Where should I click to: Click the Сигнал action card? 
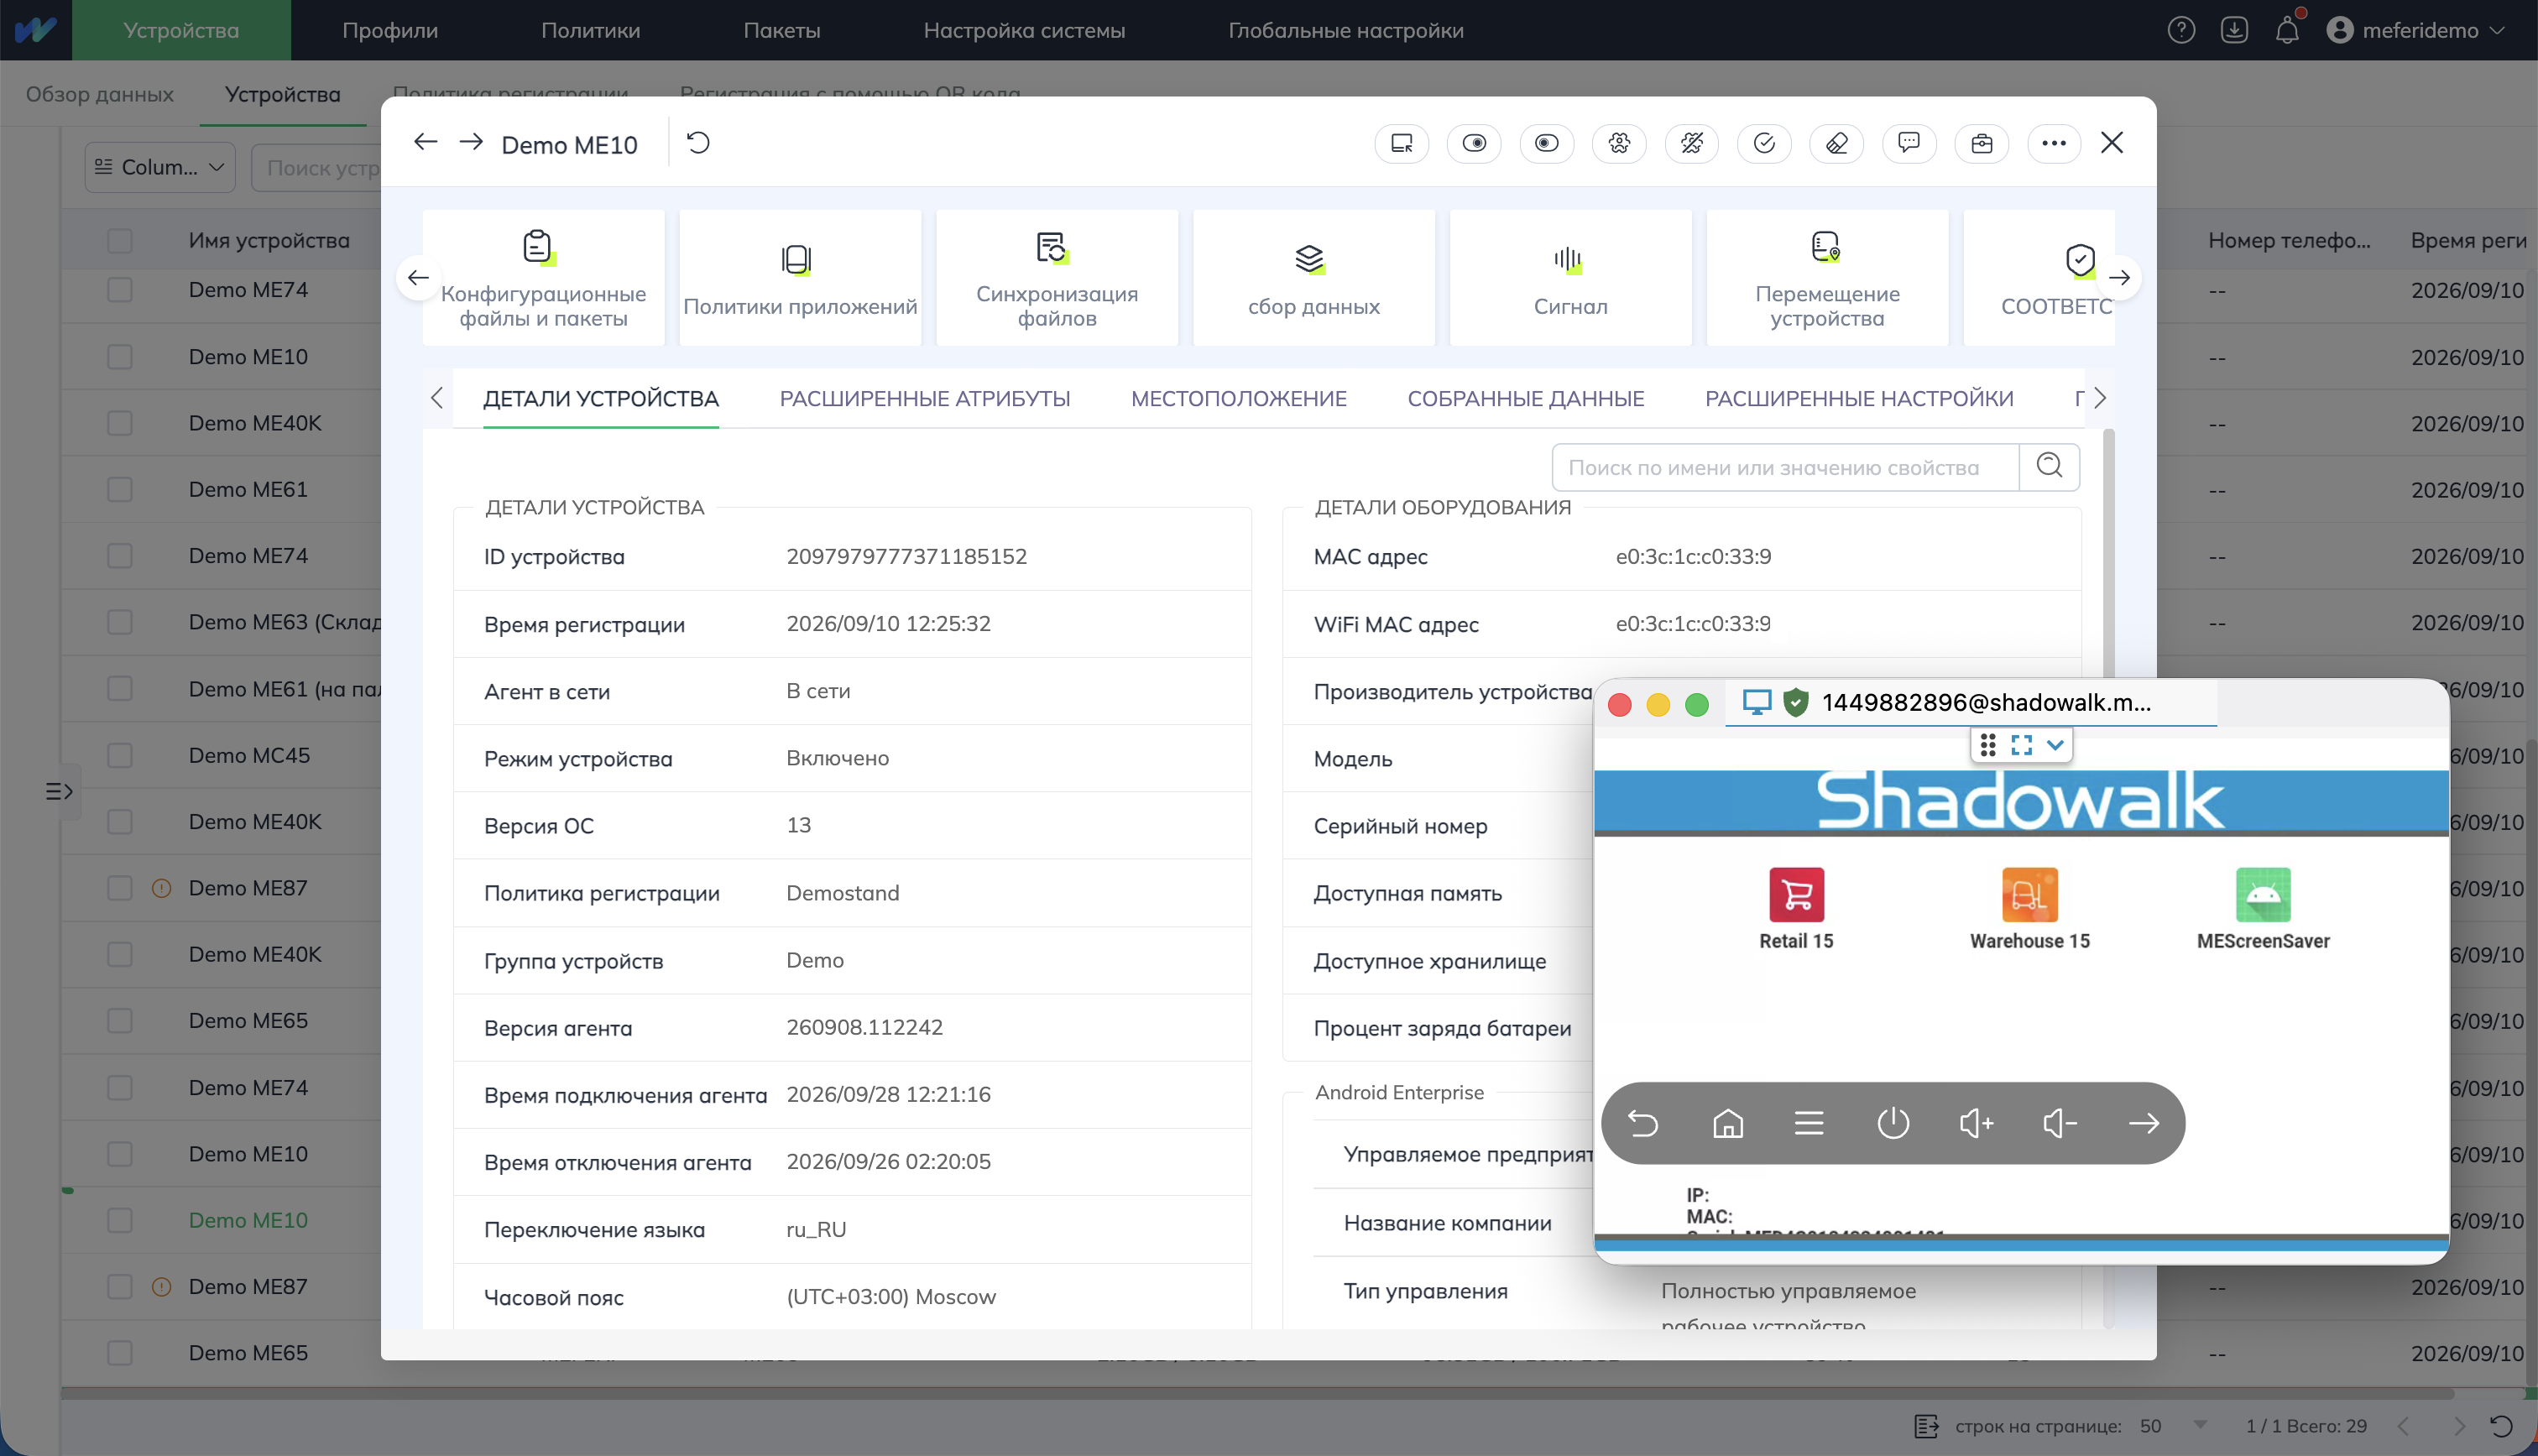coord(1570,277)
